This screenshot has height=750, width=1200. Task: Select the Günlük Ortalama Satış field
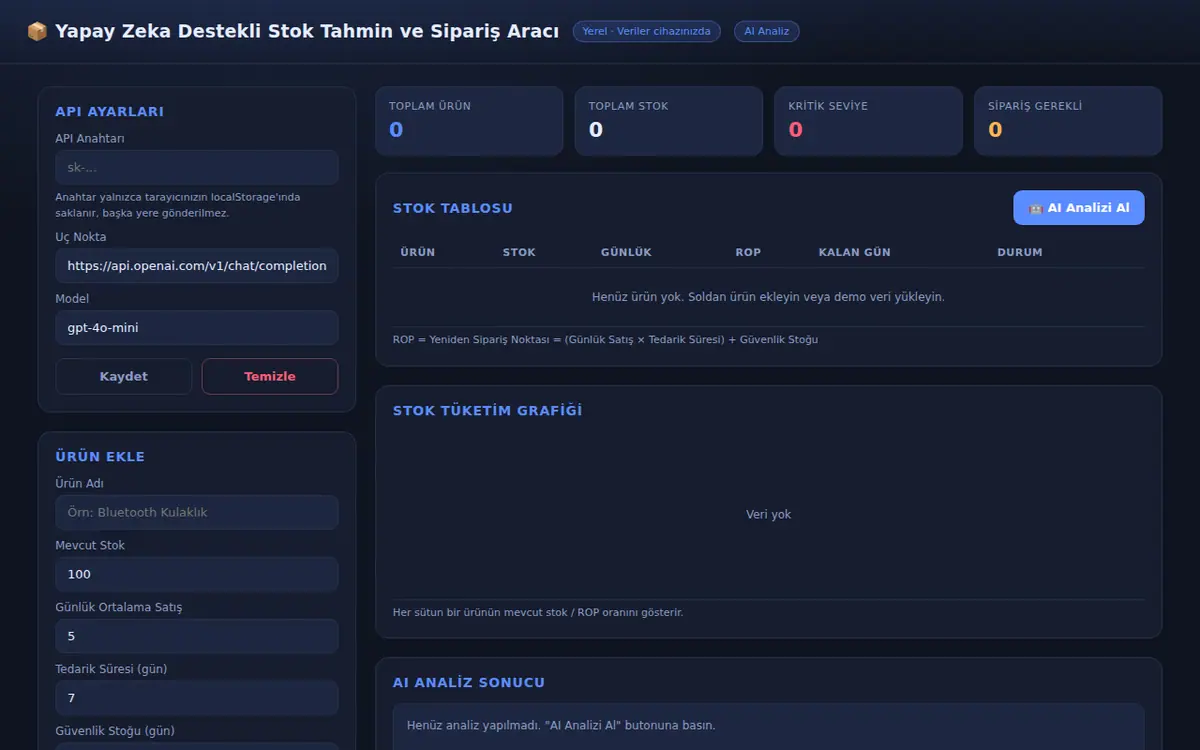tap(197, 636)
